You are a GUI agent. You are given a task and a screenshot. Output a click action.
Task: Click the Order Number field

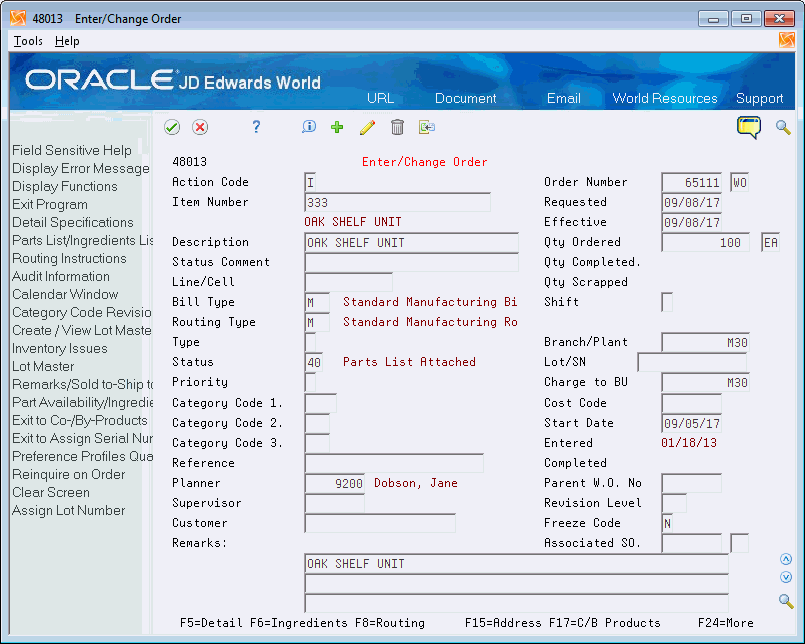(692, 182)
